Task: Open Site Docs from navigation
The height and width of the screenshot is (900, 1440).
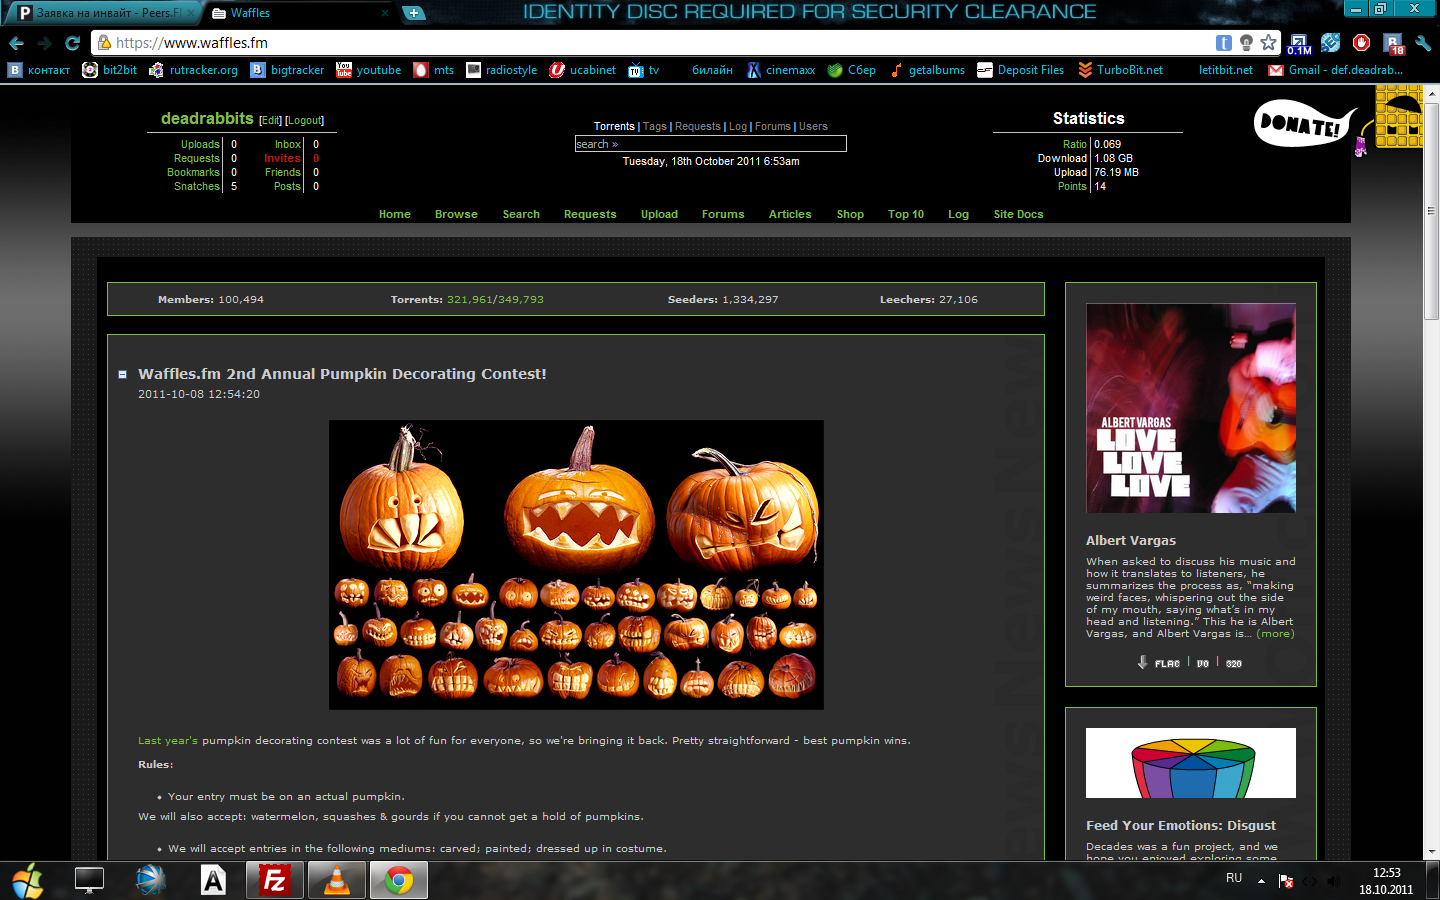Action: tap(1018, 214)
